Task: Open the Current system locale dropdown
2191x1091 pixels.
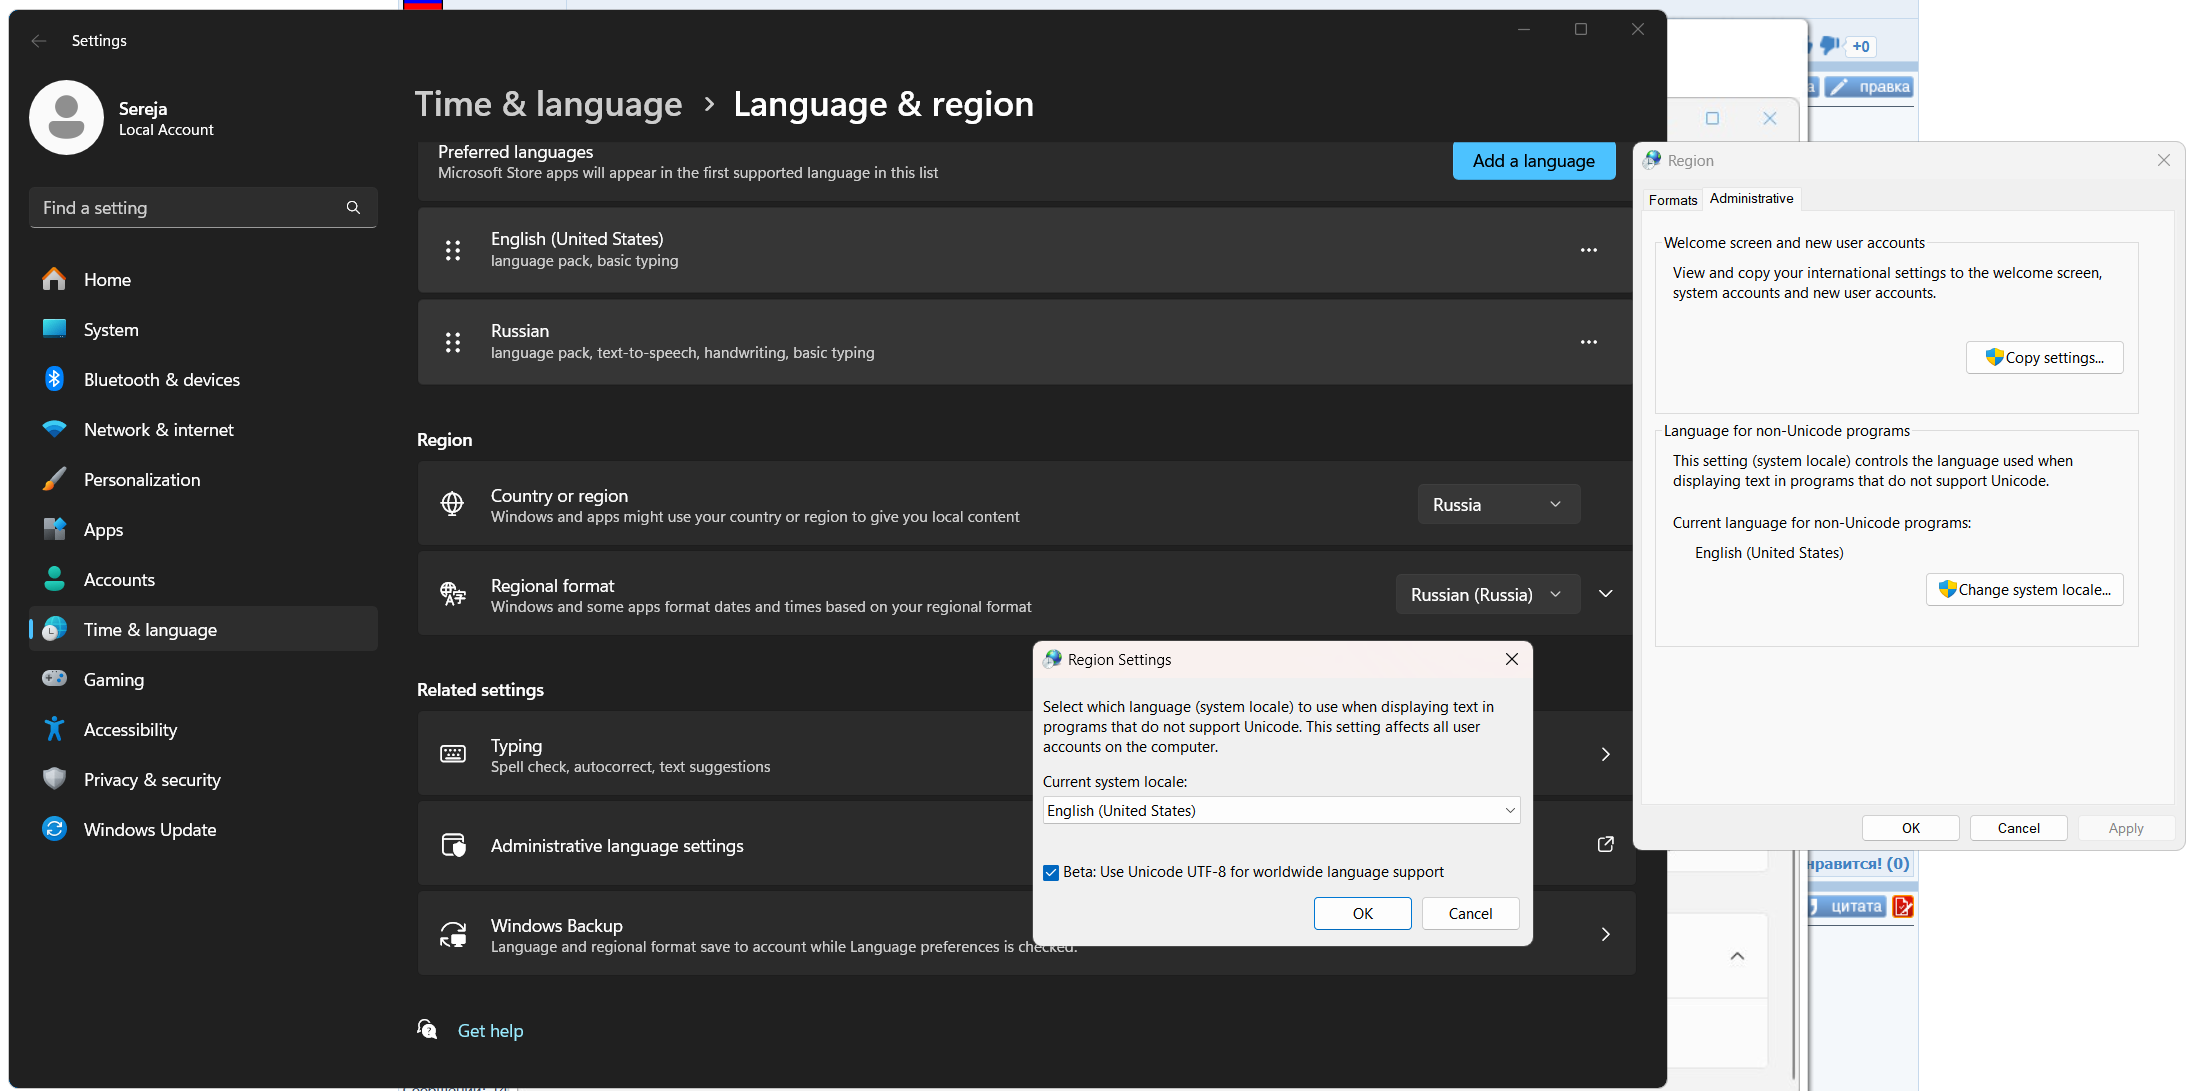Action: [1281, 810]
